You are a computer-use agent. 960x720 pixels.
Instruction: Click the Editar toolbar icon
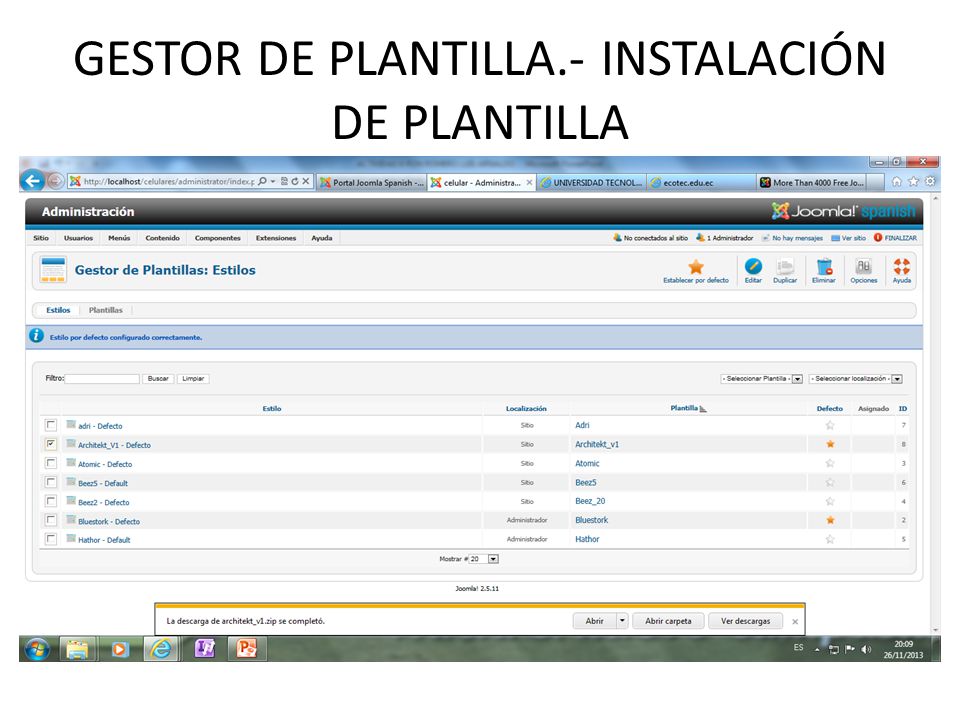(x=753, y=266)
